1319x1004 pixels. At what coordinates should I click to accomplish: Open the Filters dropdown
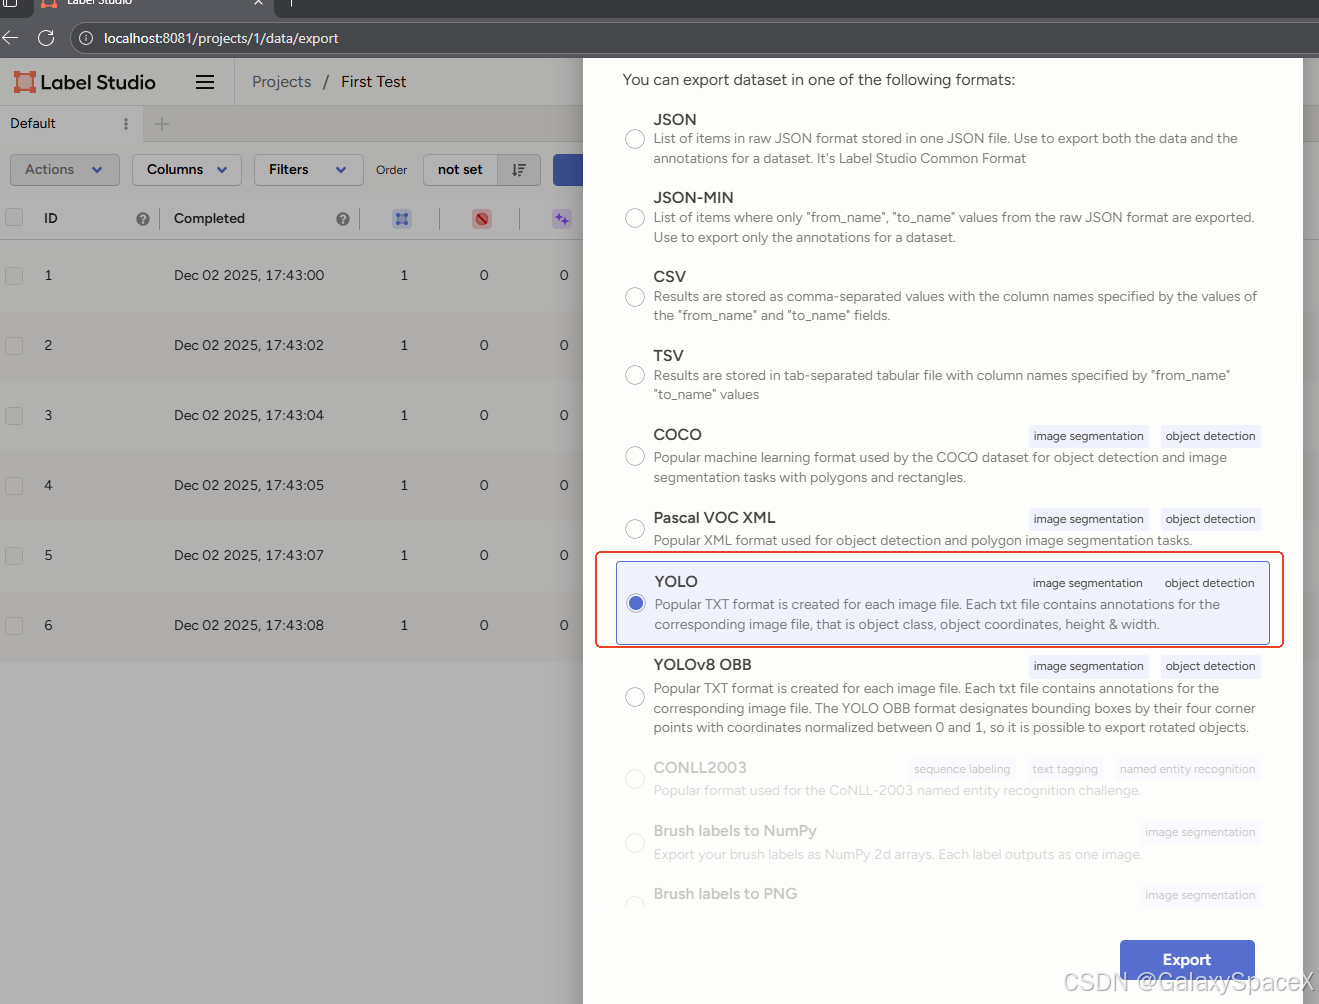308,170
